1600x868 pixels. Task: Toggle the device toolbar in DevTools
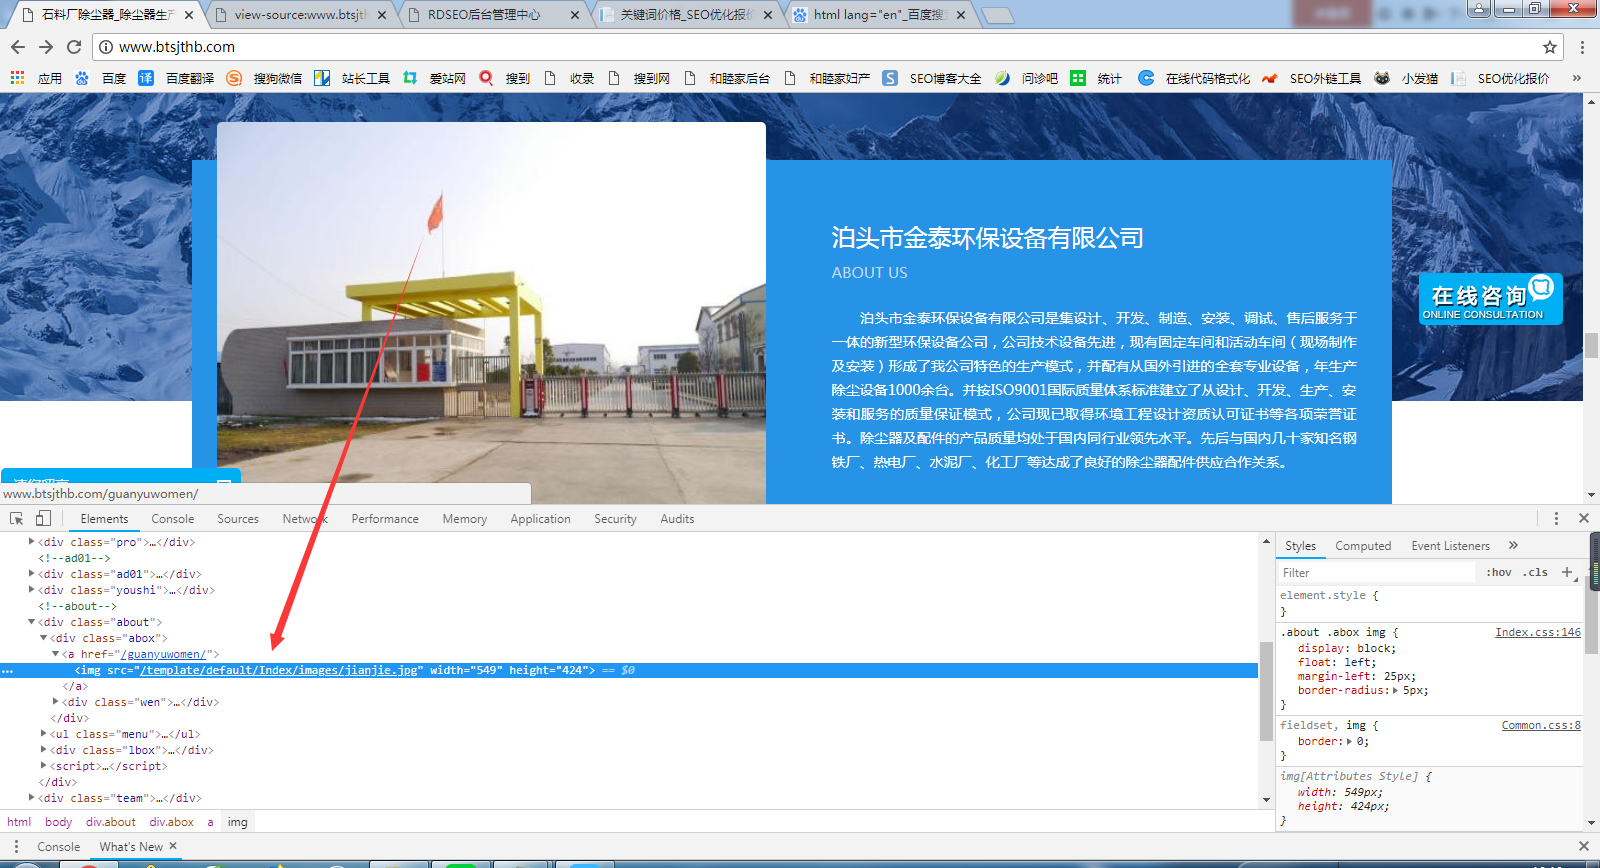[x=43, y=518]
